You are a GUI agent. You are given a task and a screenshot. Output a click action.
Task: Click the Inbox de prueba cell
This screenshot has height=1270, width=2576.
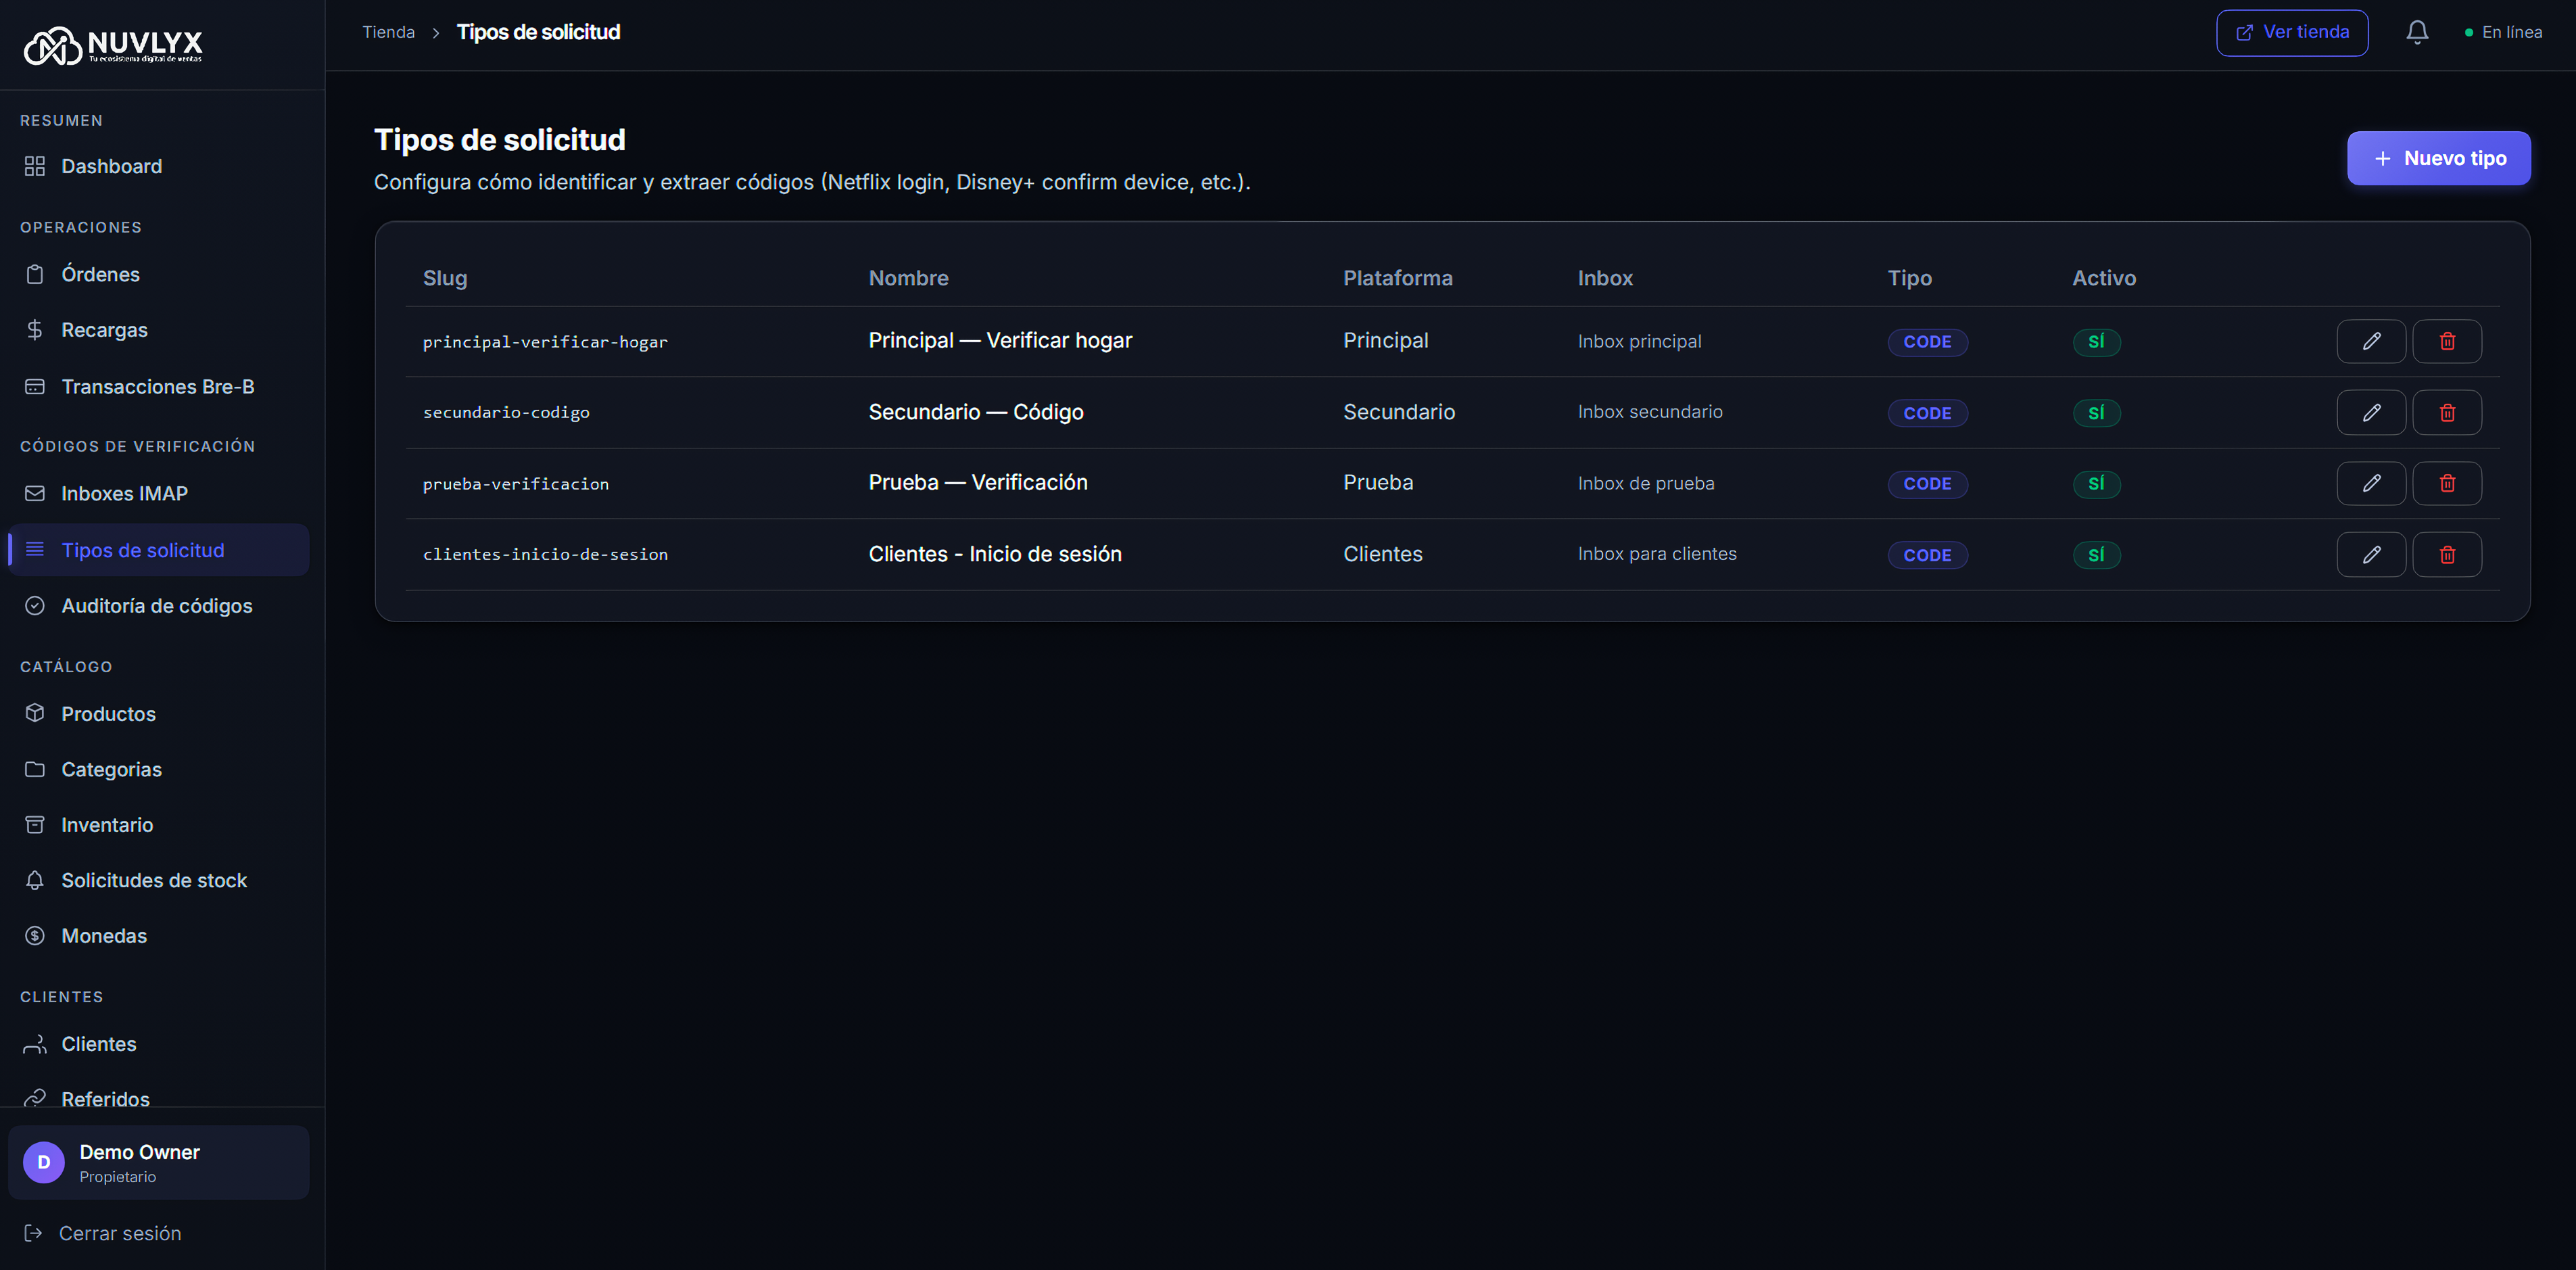click(x=1646, y=483)
